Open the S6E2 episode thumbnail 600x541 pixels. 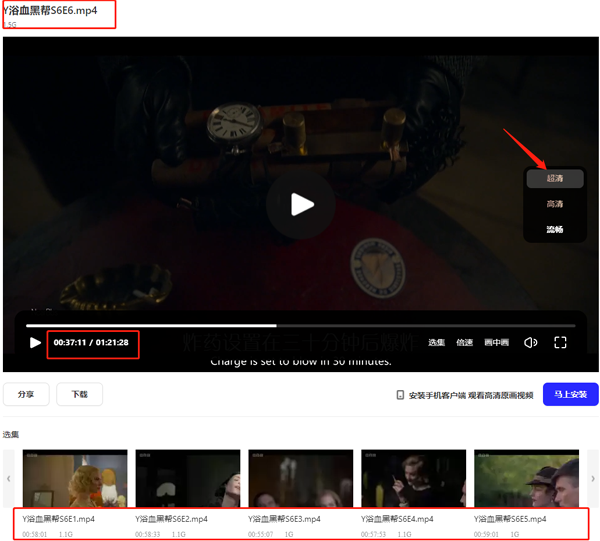(x=188, y=478)
